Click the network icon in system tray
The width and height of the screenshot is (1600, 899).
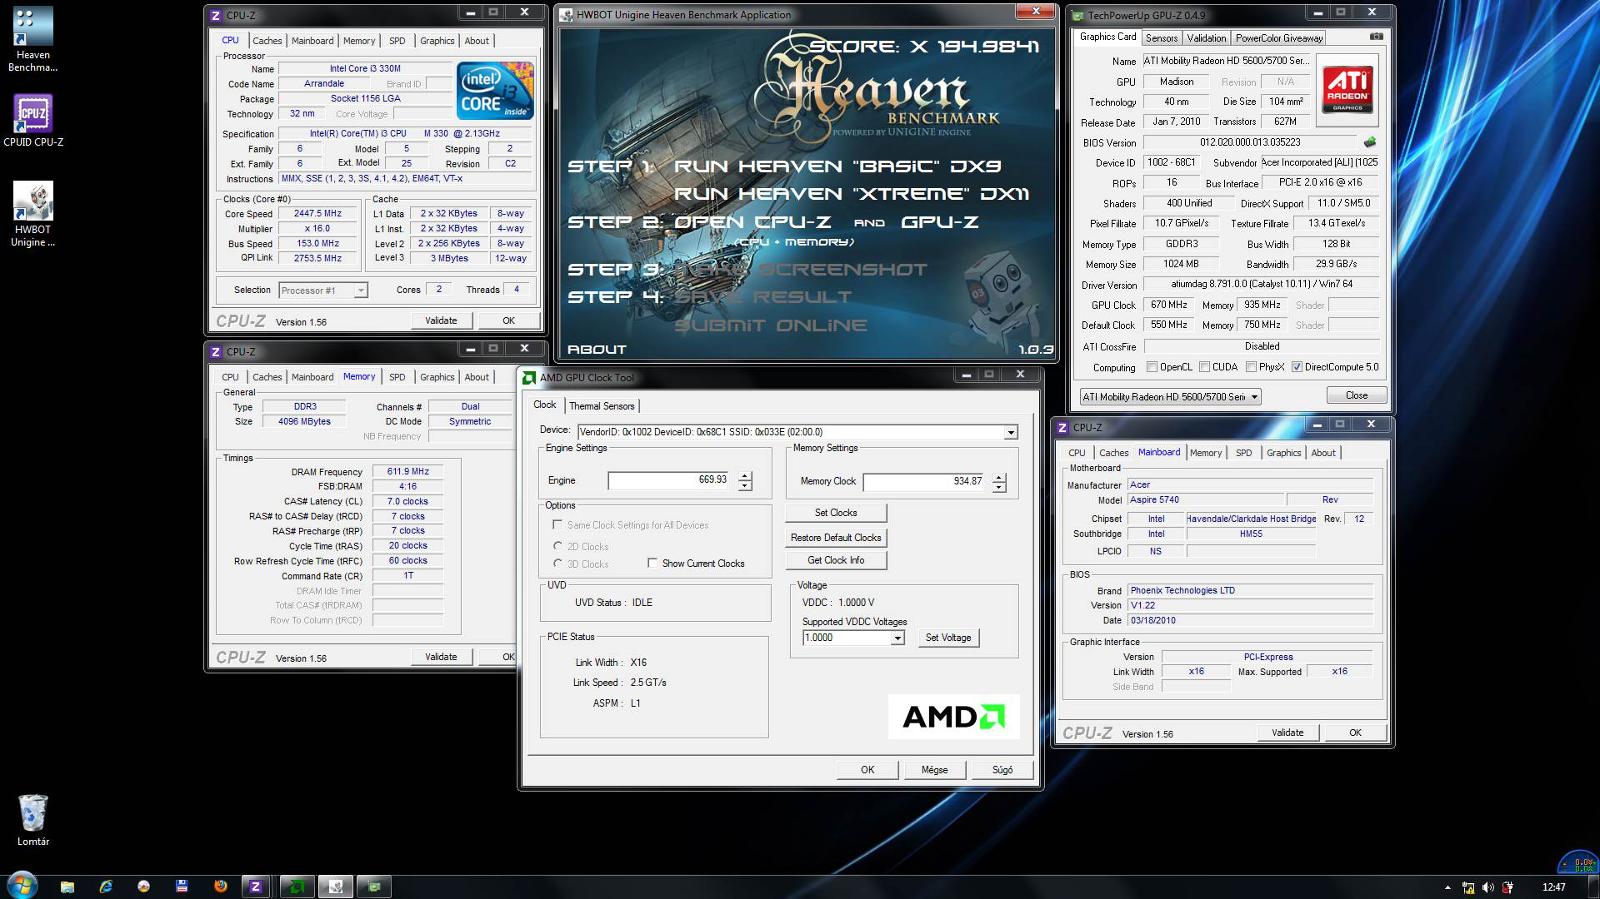tap(1468, 887)
